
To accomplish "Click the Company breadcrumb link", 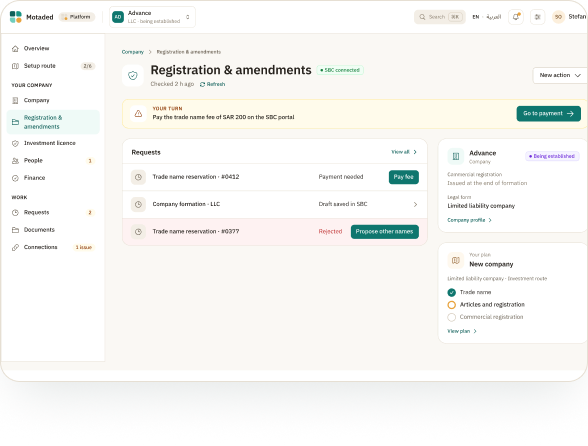I will [x=133, y=52].
